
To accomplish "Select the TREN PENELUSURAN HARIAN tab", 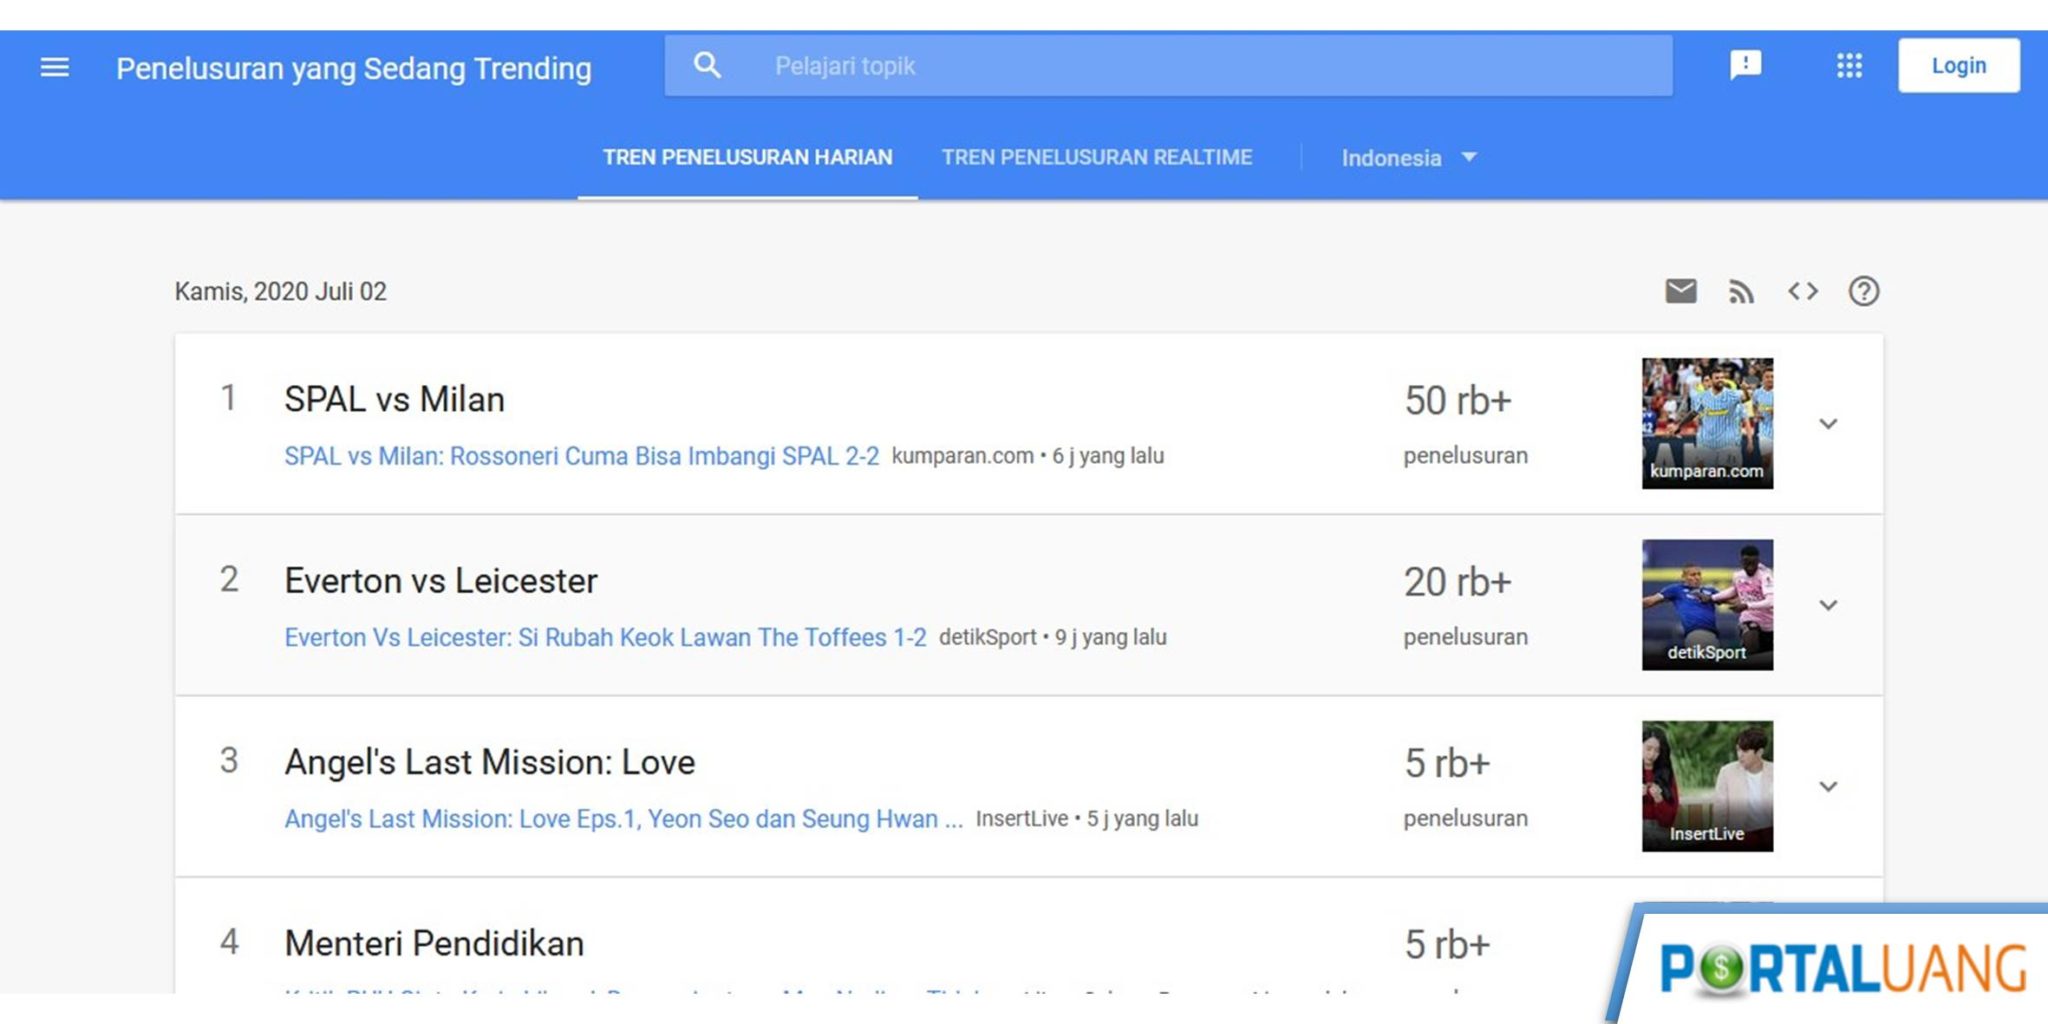I will pyautogui.click(x=748, y=157).
